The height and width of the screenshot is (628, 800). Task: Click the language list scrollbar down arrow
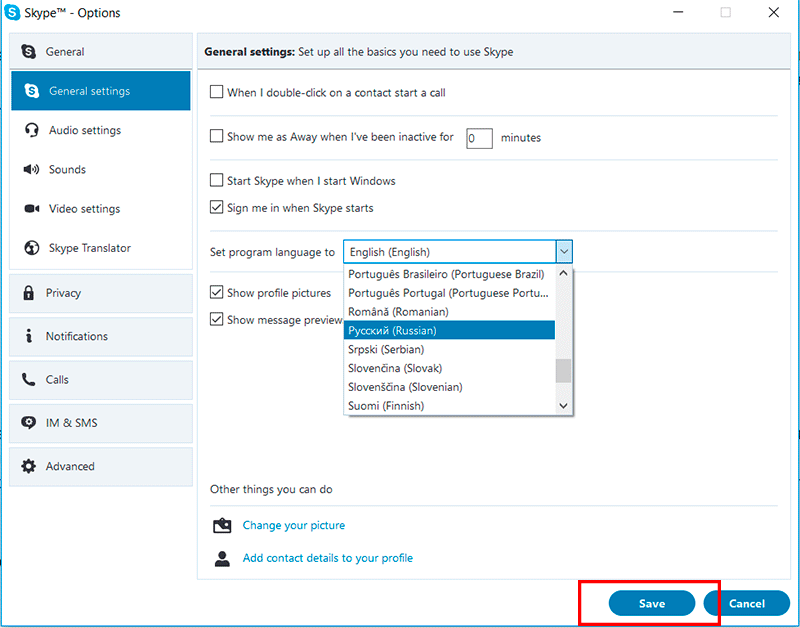(564, 406)
